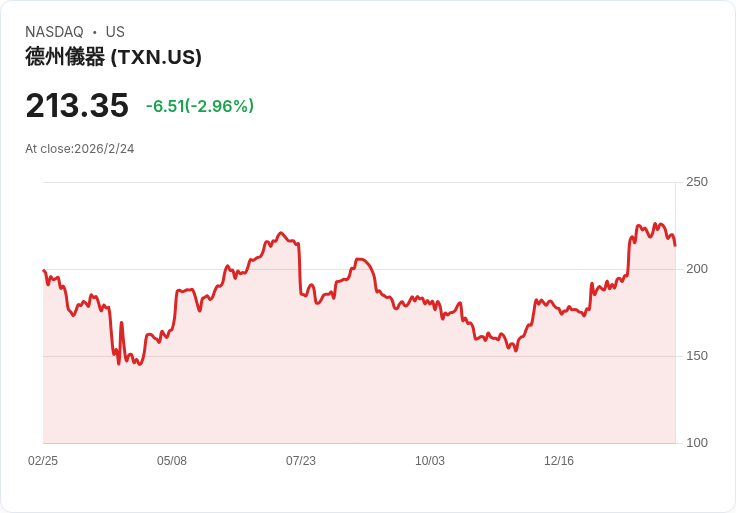
Task: Click the At close:2026/2/24 timestamp
Action: [x=80, y=149]
